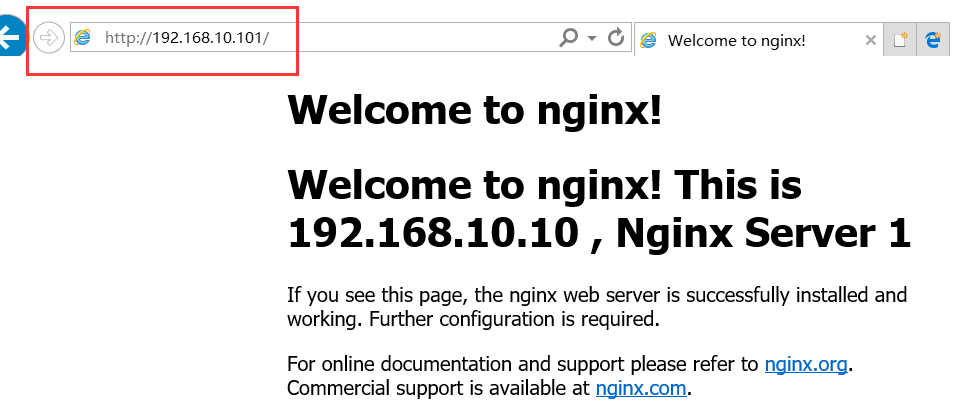Image resolution: width=968 pixels, height=411 pixels.
Task: Refresh the page with the reload icon
Action: point(615,38)
